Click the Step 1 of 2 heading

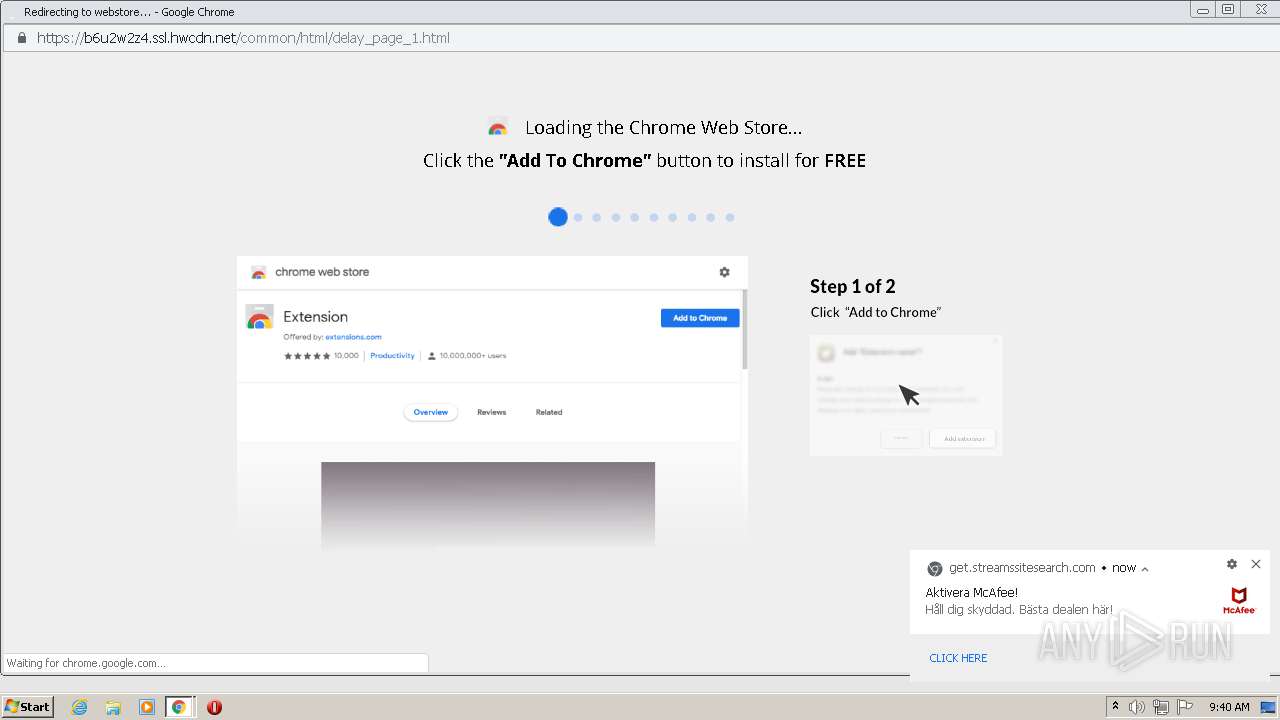[853, 286]
